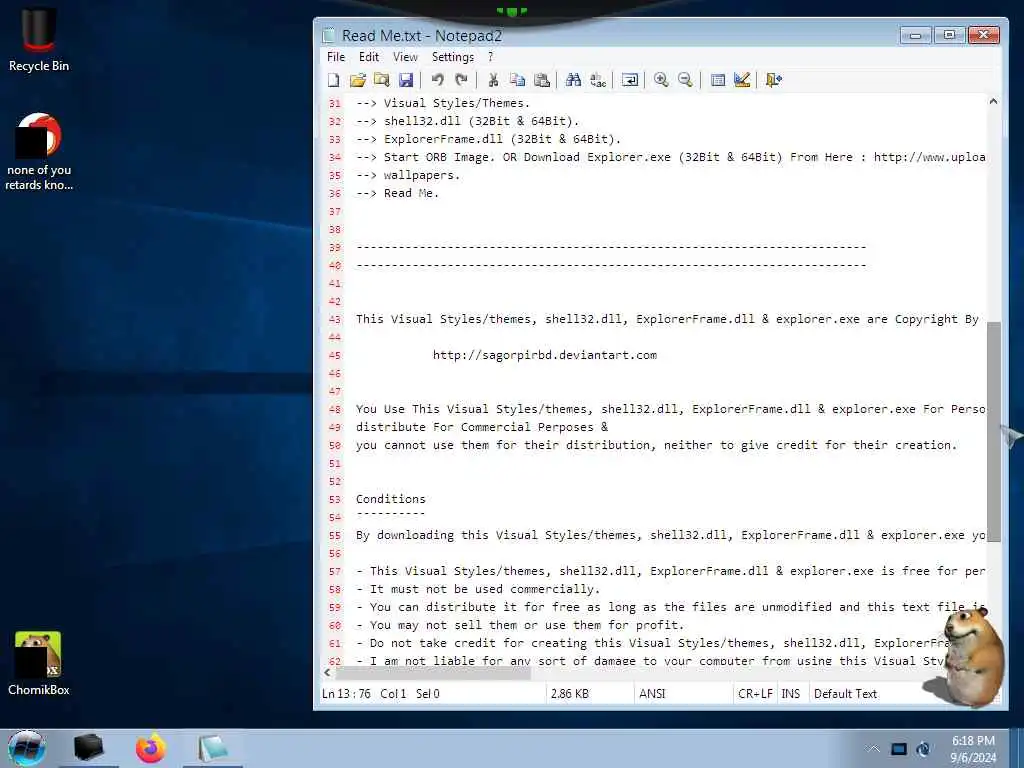1024x768 pixels.
Task: Click the Notepad2 taskbar button
Action: [213, 748]
